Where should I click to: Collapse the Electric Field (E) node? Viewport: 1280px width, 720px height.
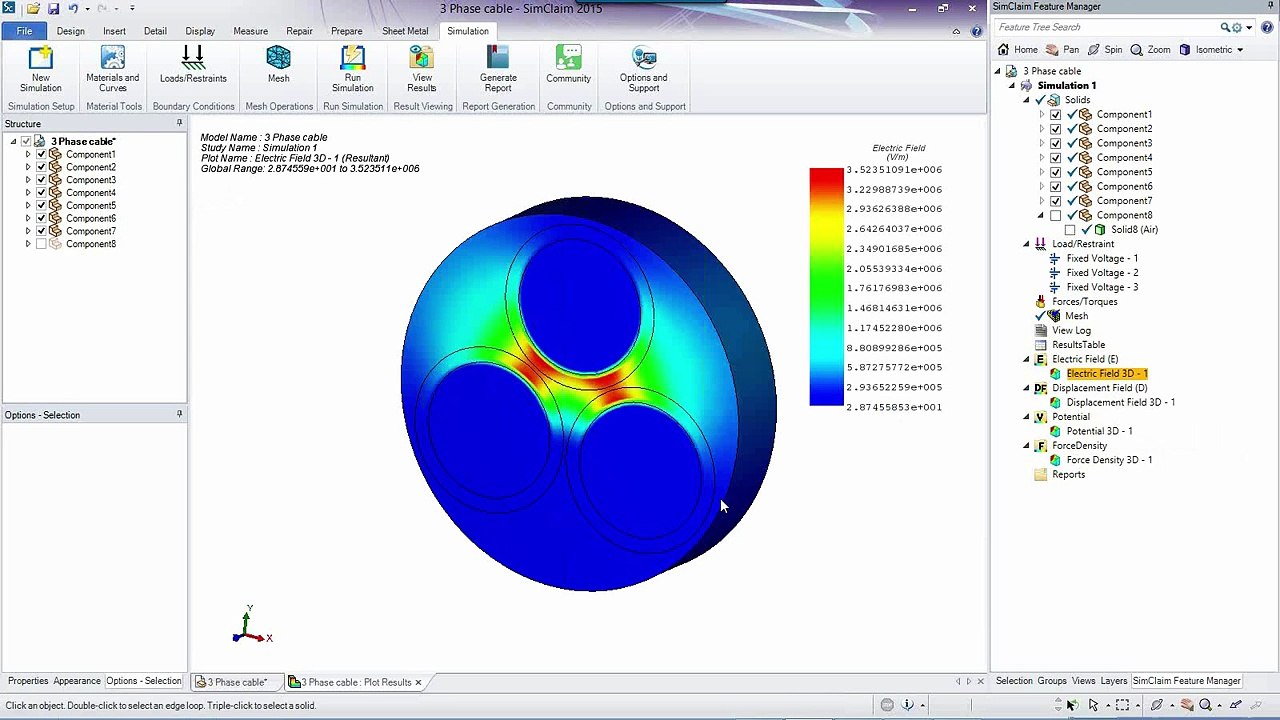[x=1026, y=359]
